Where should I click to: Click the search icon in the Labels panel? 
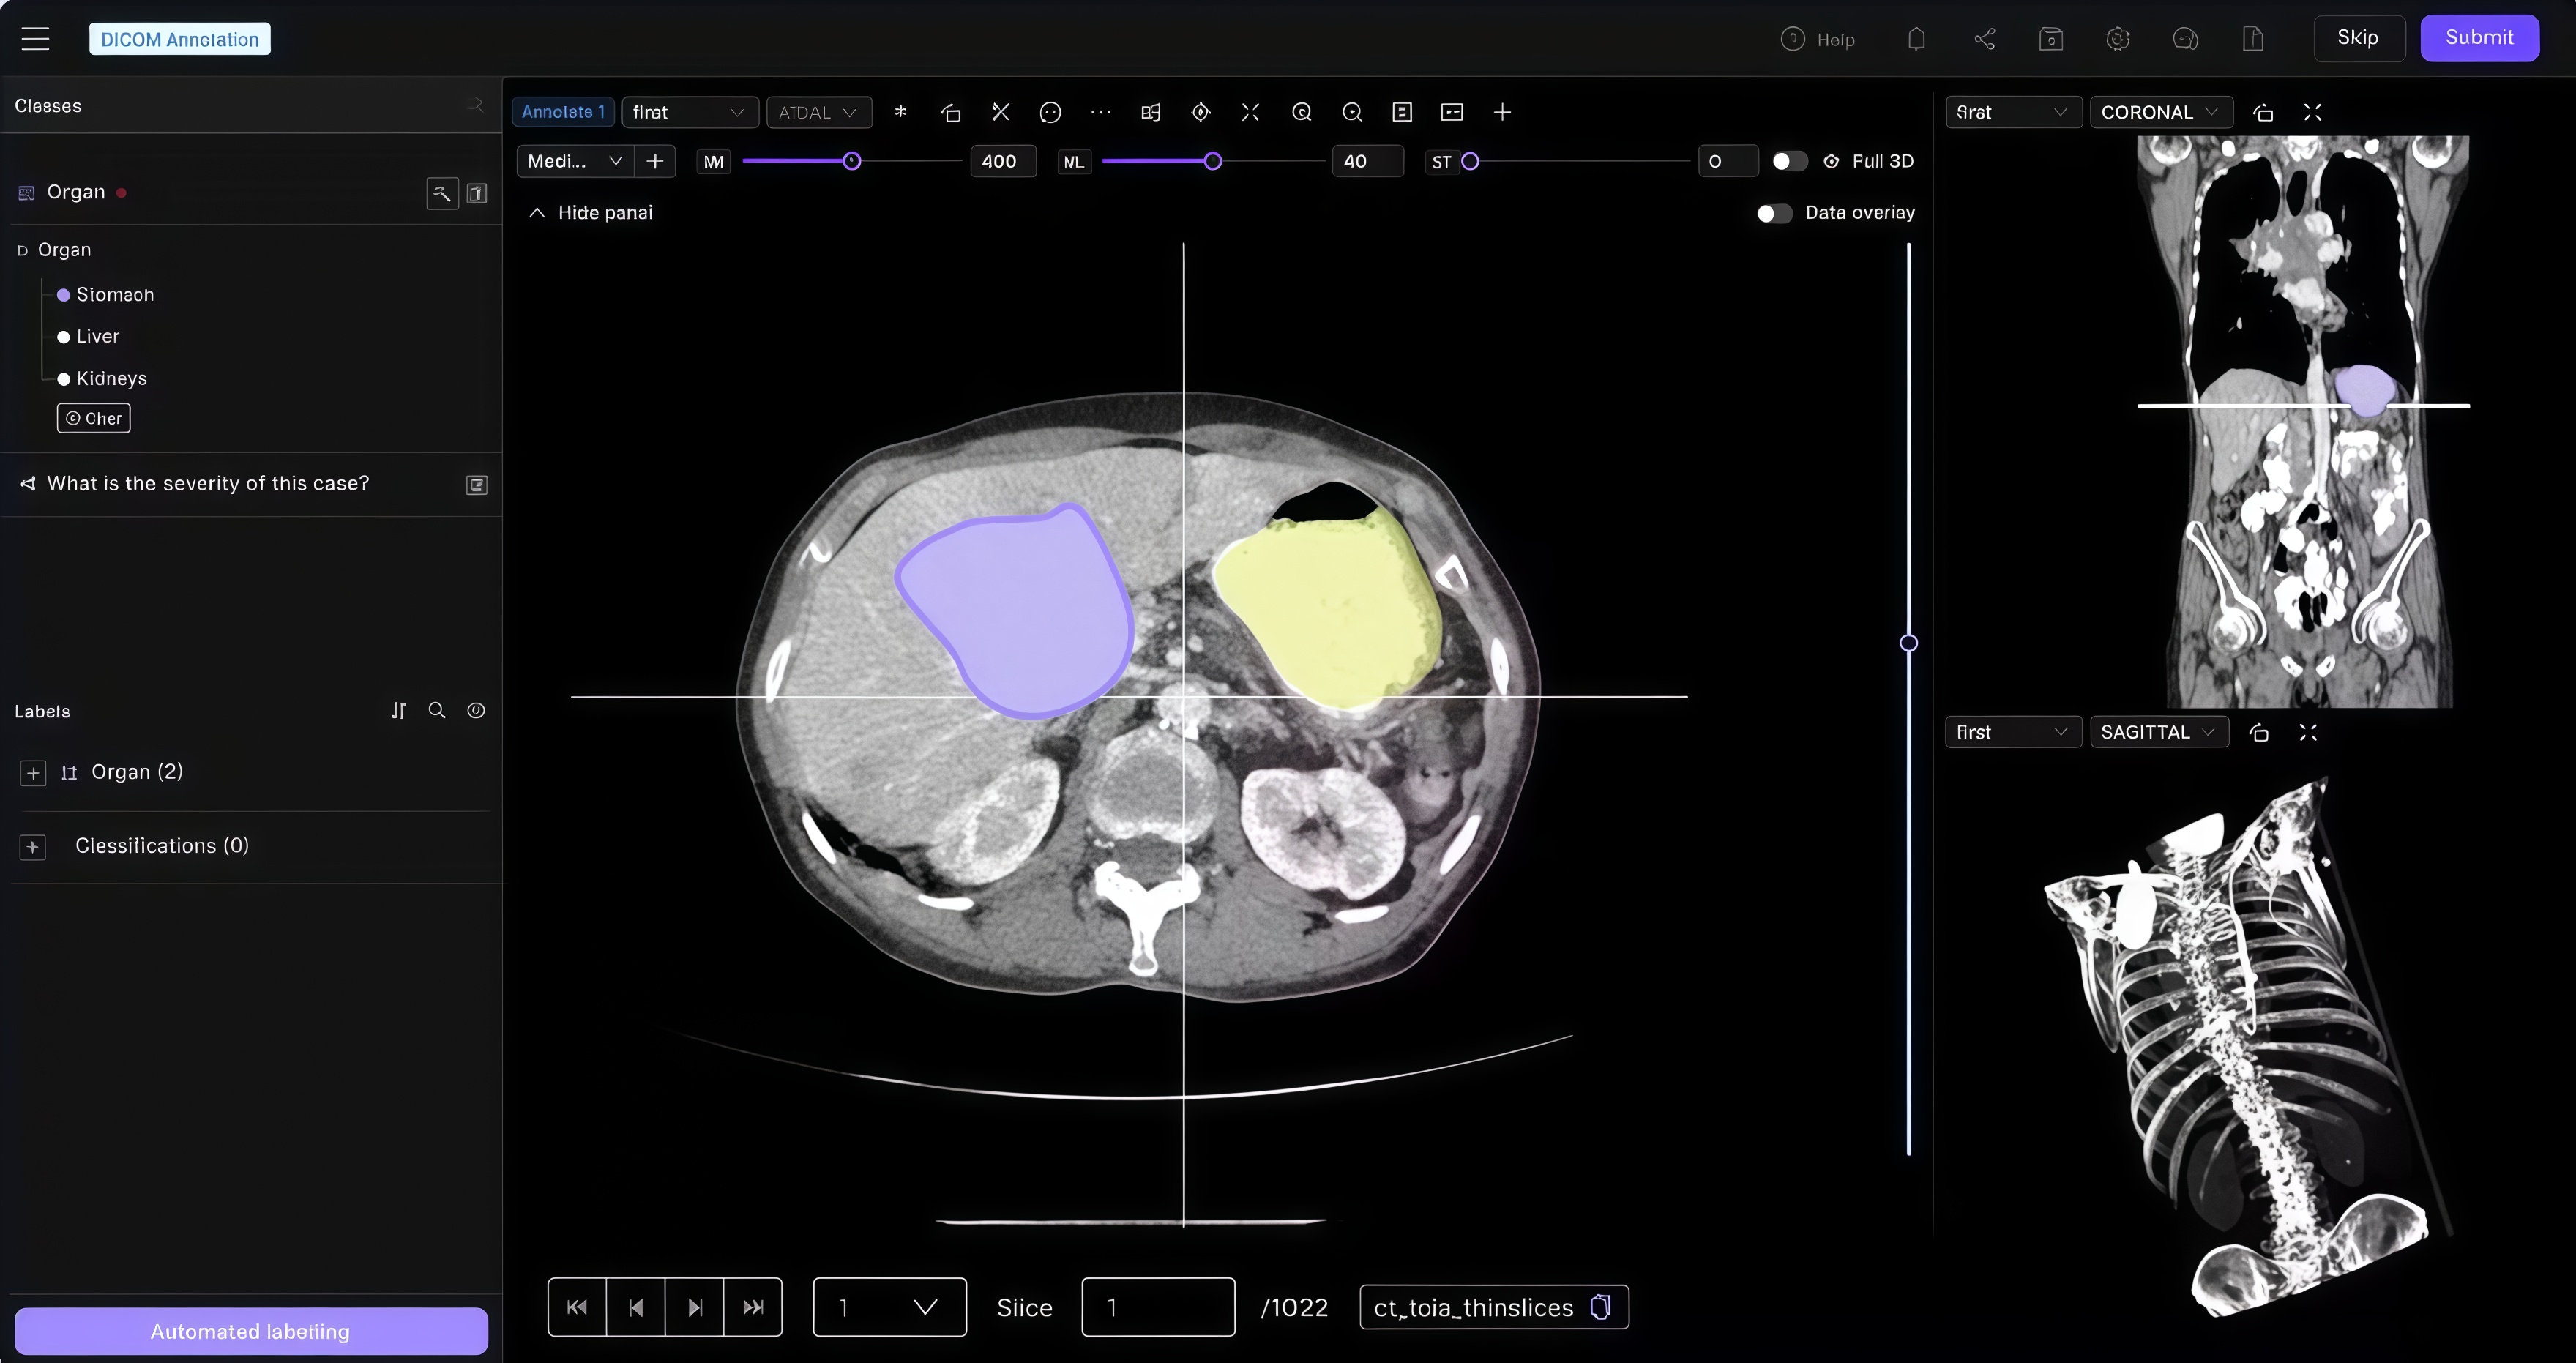click(437, 710)
